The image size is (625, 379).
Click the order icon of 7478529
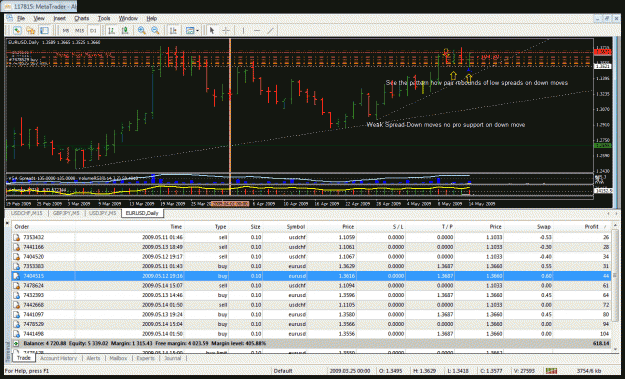17,324
